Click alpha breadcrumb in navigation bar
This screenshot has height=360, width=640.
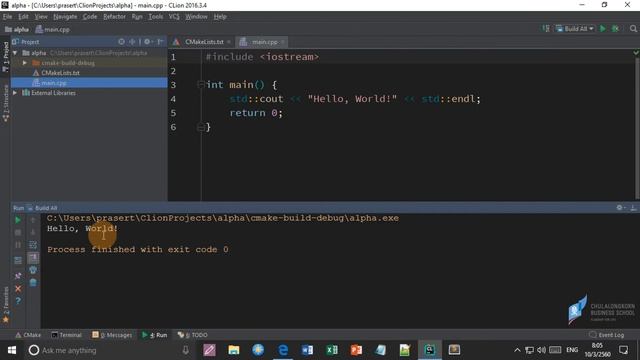tap(17, 29)
